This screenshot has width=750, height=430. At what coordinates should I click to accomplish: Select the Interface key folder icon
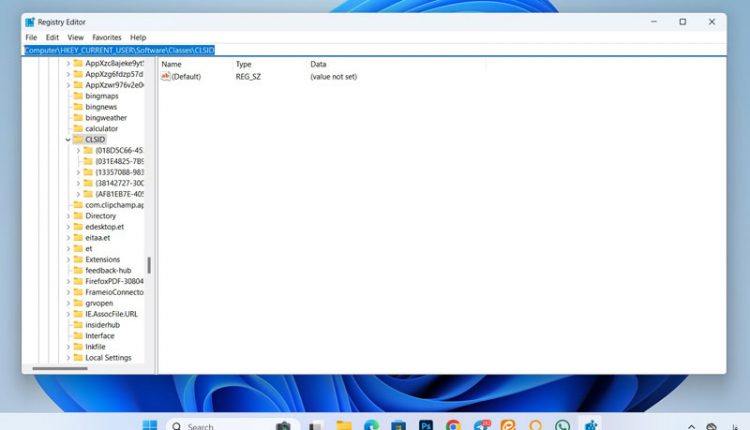point(78,335)
